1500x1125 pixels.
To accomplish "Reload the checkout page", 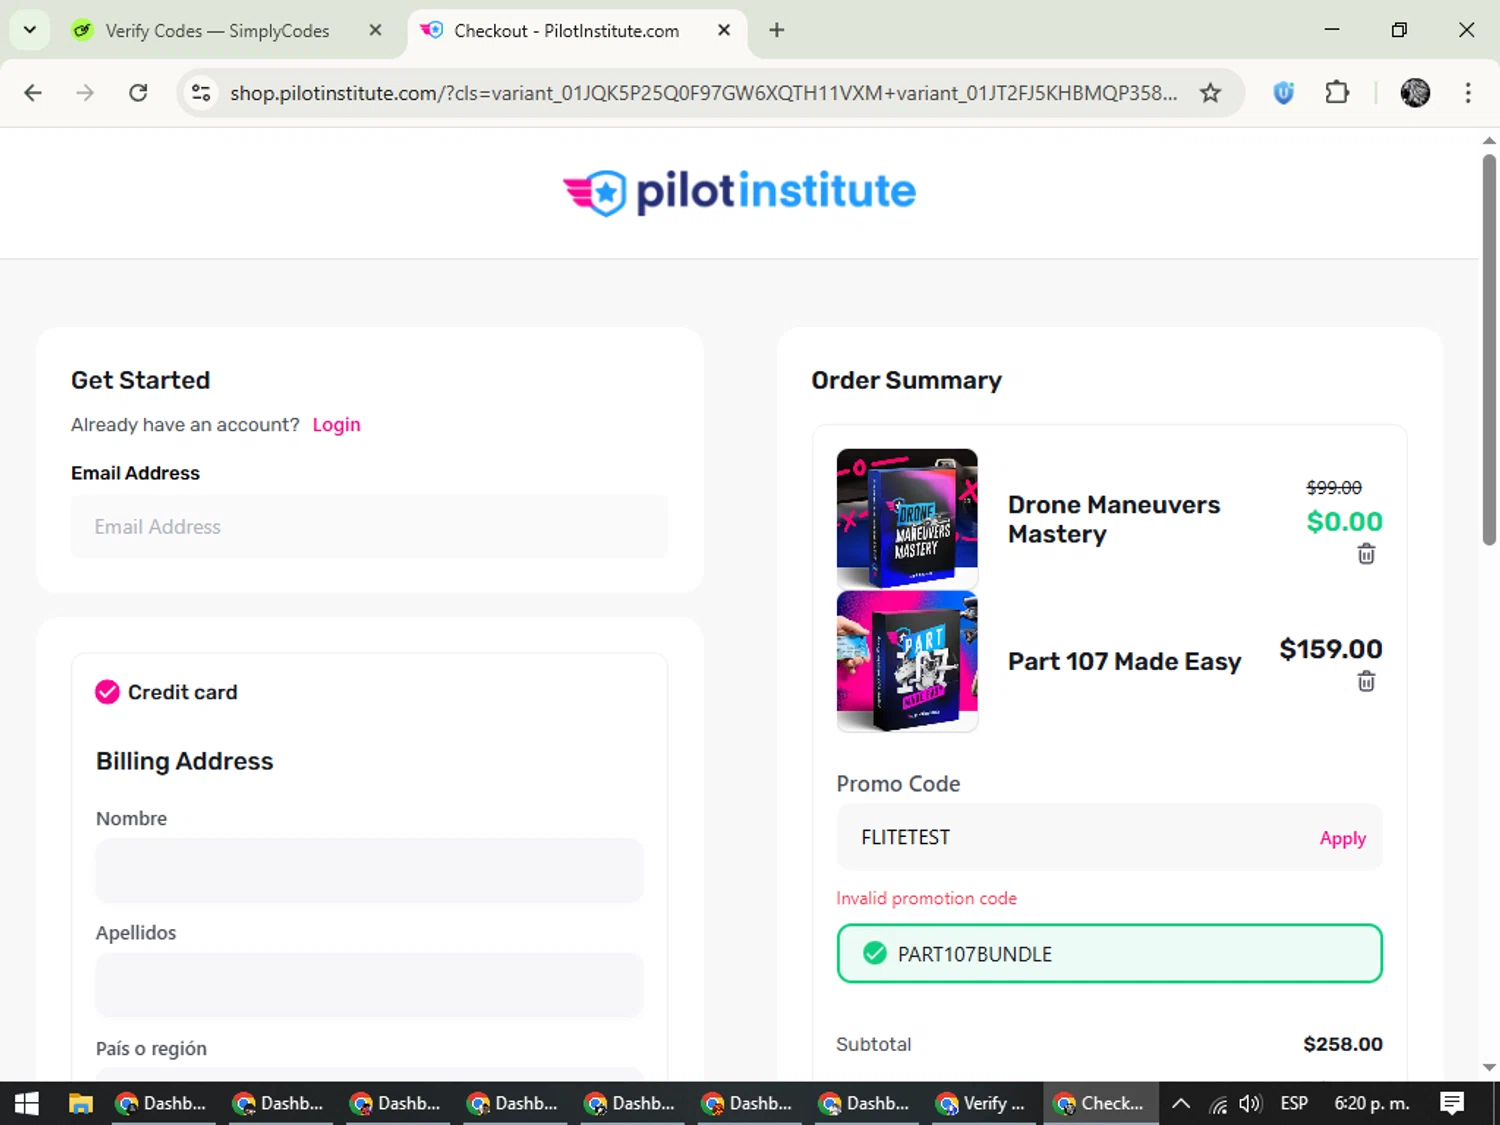I will point(138,93).
